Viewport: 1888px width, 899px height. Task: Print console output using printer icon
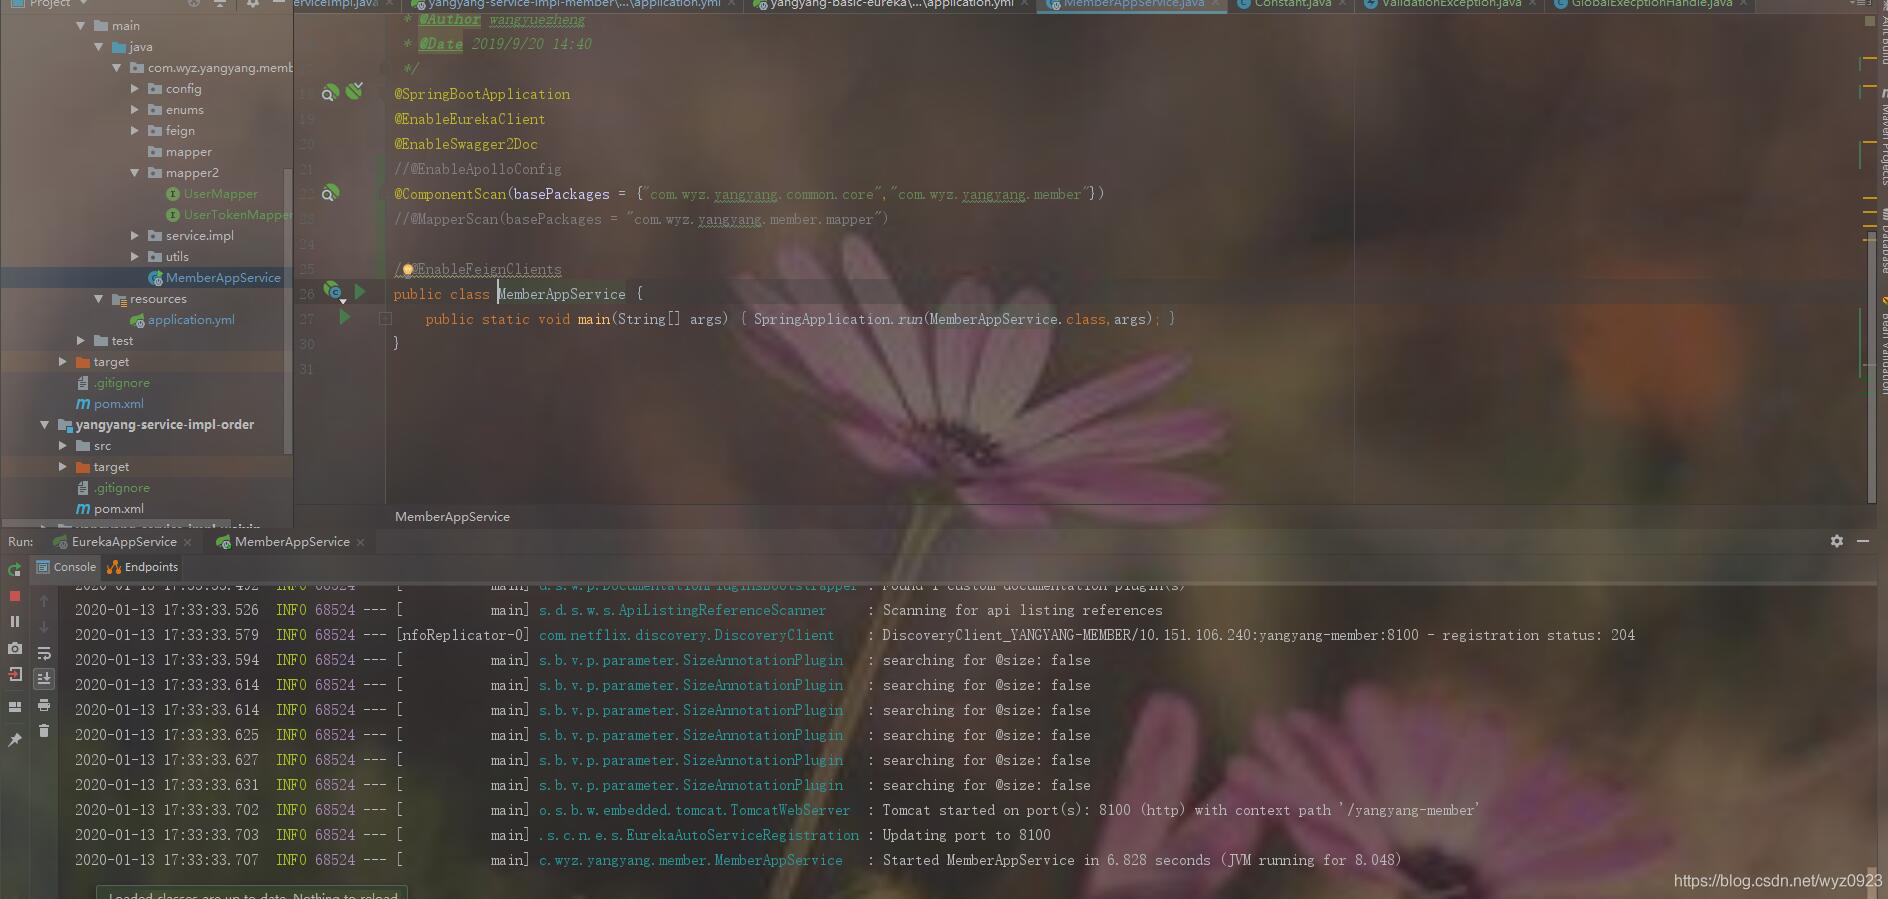click(x=44, y=705)
